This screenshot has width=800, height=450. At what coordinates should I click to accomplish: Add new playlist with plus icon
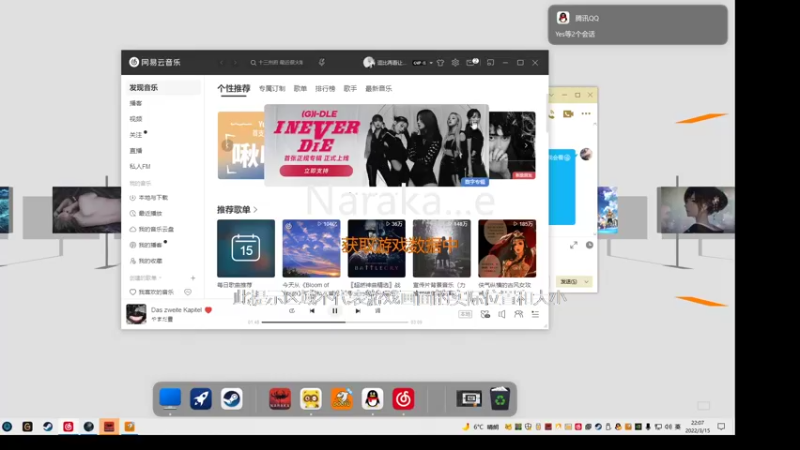pos(193,278)
